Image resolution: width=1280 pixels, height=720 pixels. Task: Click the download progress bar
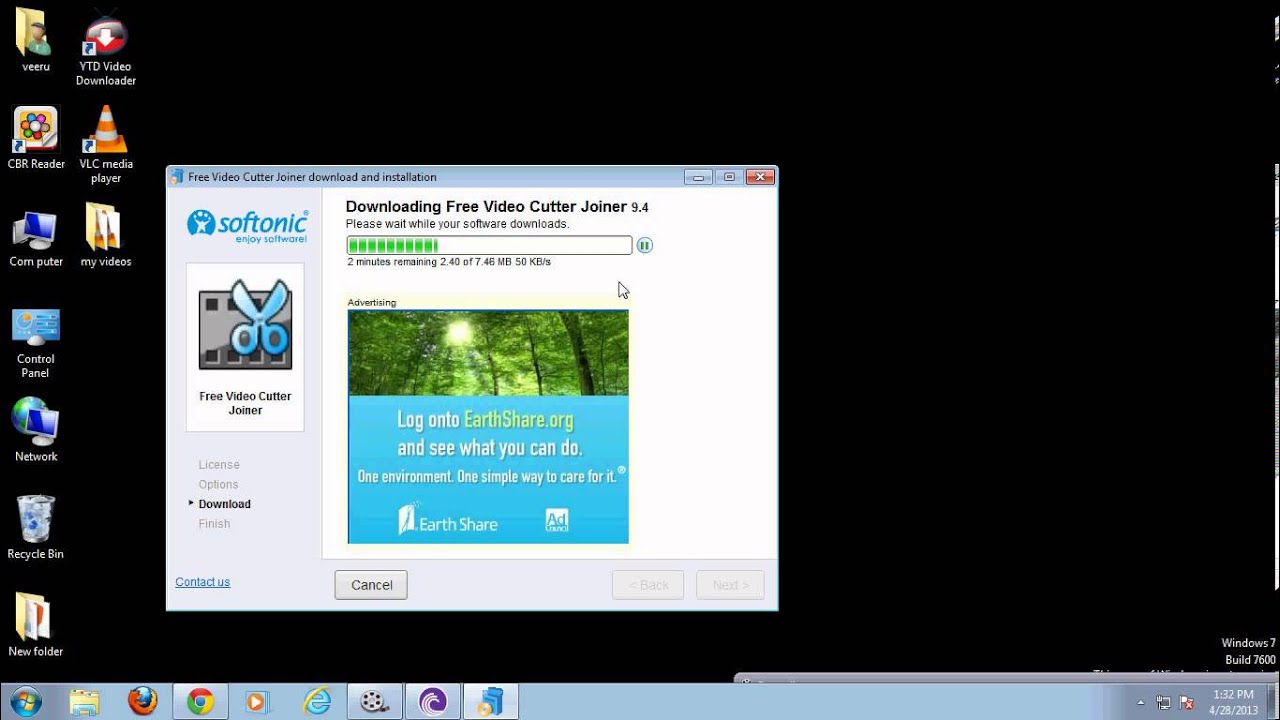489,245
